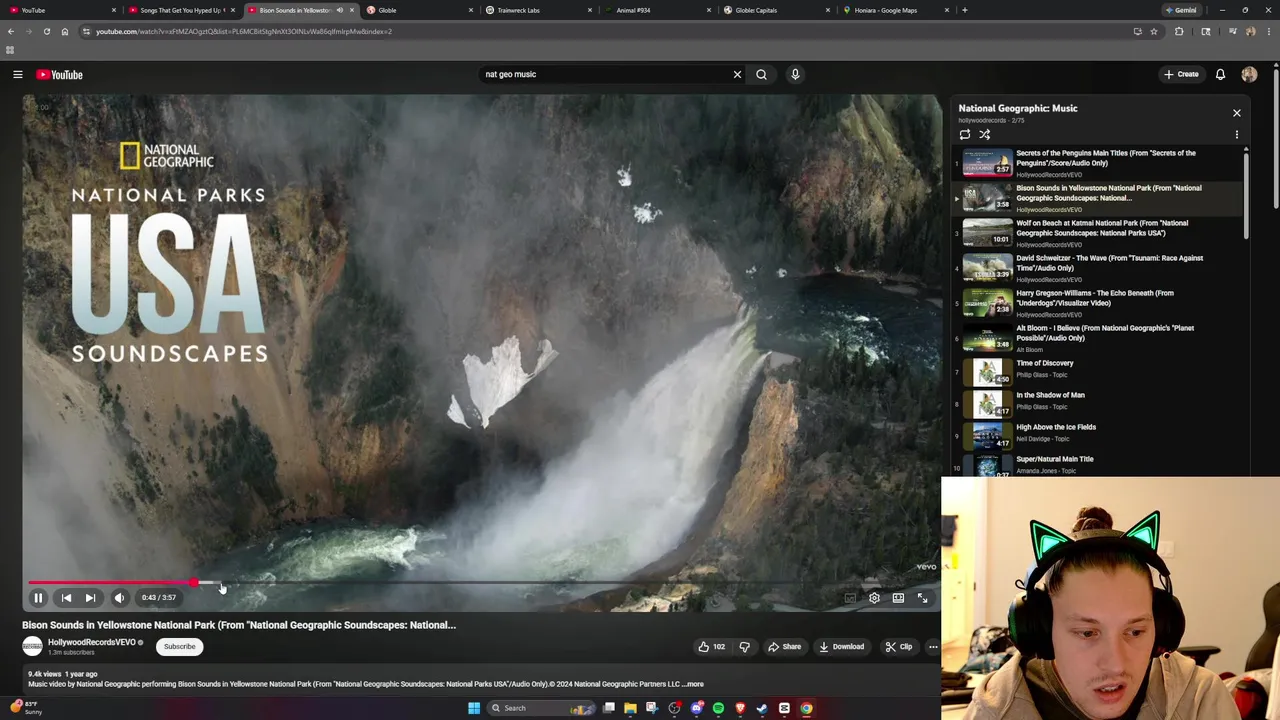Screen dimensions: 1280x720
Task: Play Secrets of the Penguins Main Titles
Action: 1097,163
